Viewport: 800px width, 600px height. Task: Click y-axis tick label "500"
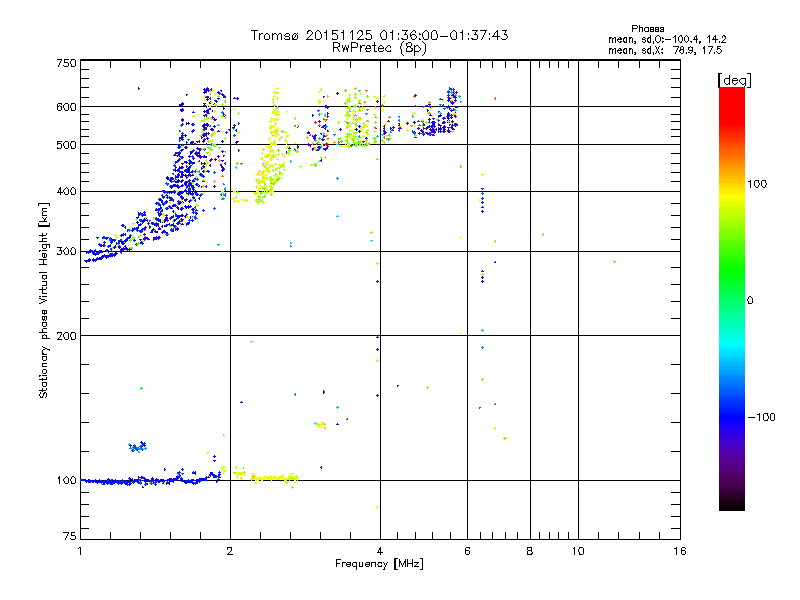[66, 145]
